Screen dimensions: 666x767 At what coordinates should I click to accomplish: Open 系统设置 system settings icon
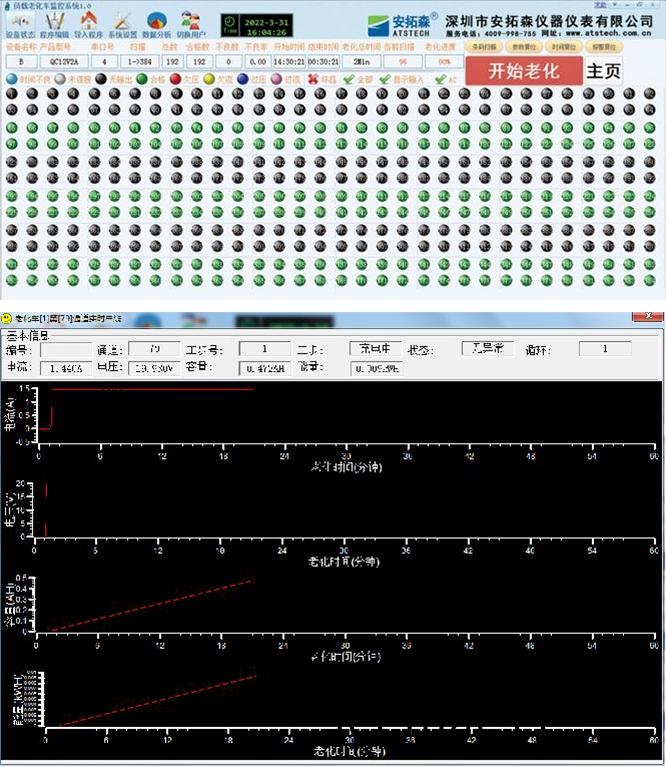(122, 21)
